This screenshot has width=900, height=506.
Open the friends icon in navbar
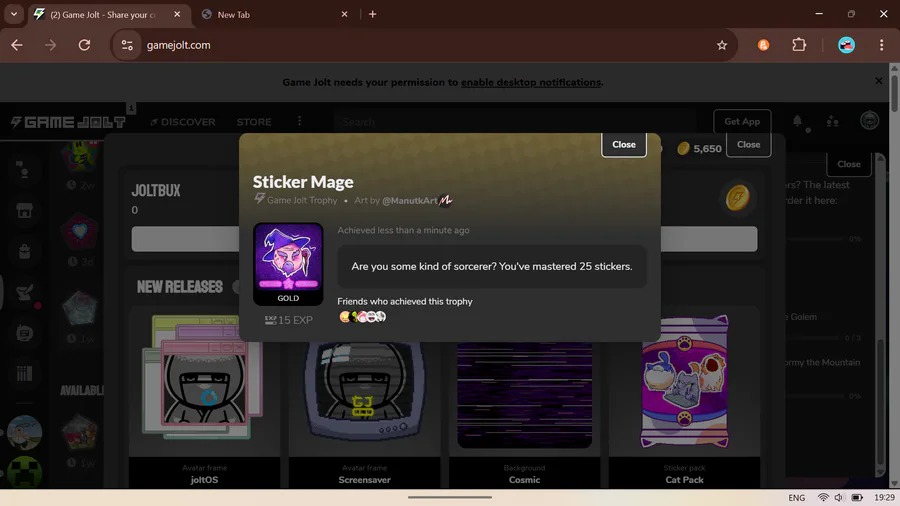[832, 121]
